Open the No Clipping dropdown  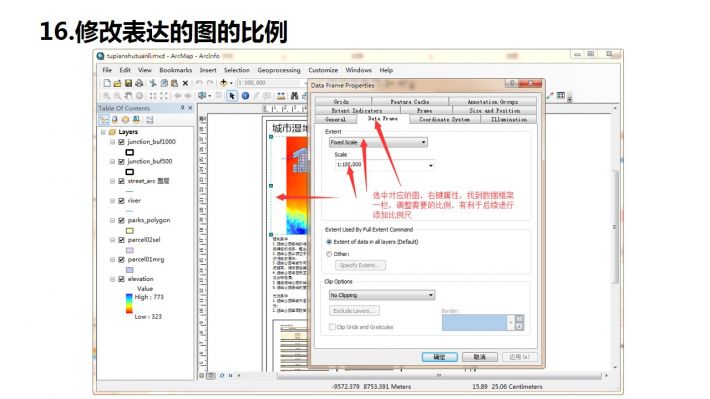pyautogui.click(x=382, y=295)
